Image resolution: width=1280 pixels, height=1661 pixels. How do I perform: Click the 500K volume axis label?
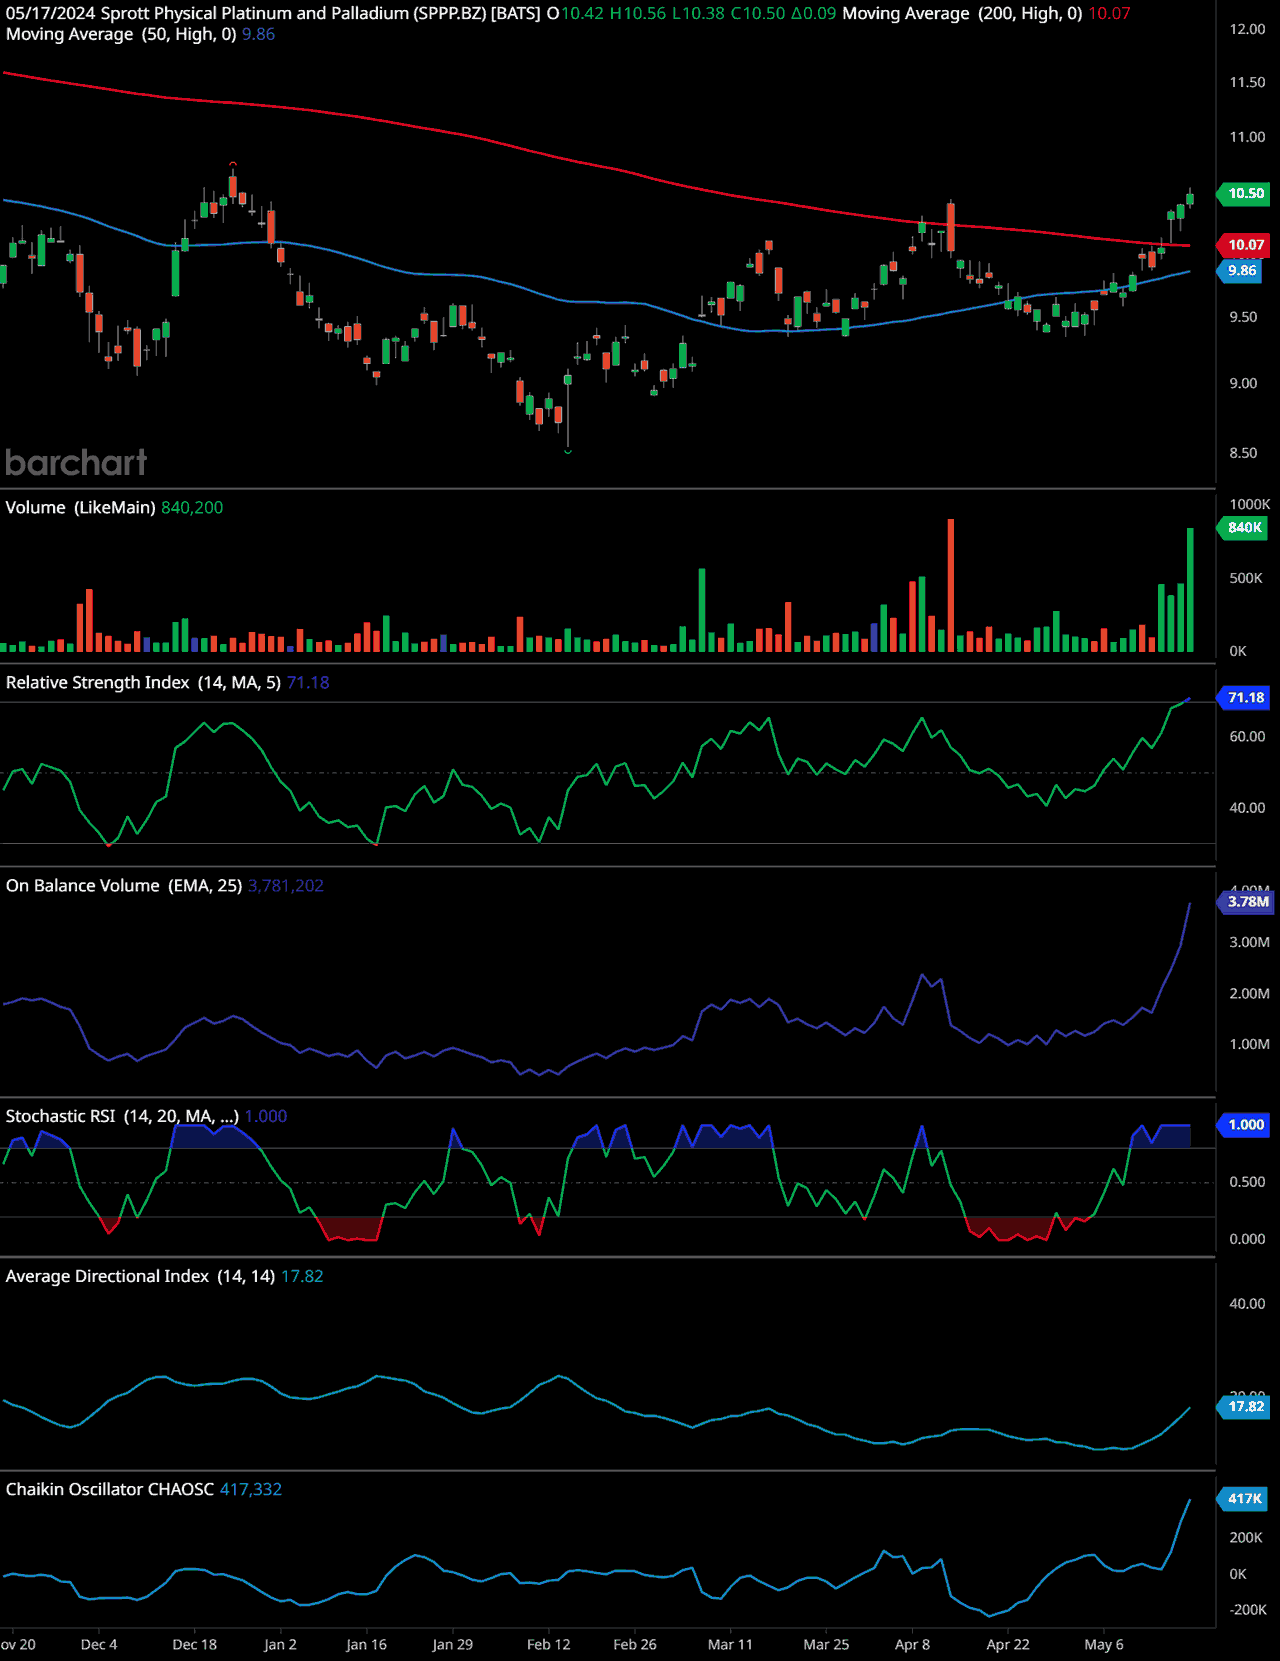point(1246,578)
